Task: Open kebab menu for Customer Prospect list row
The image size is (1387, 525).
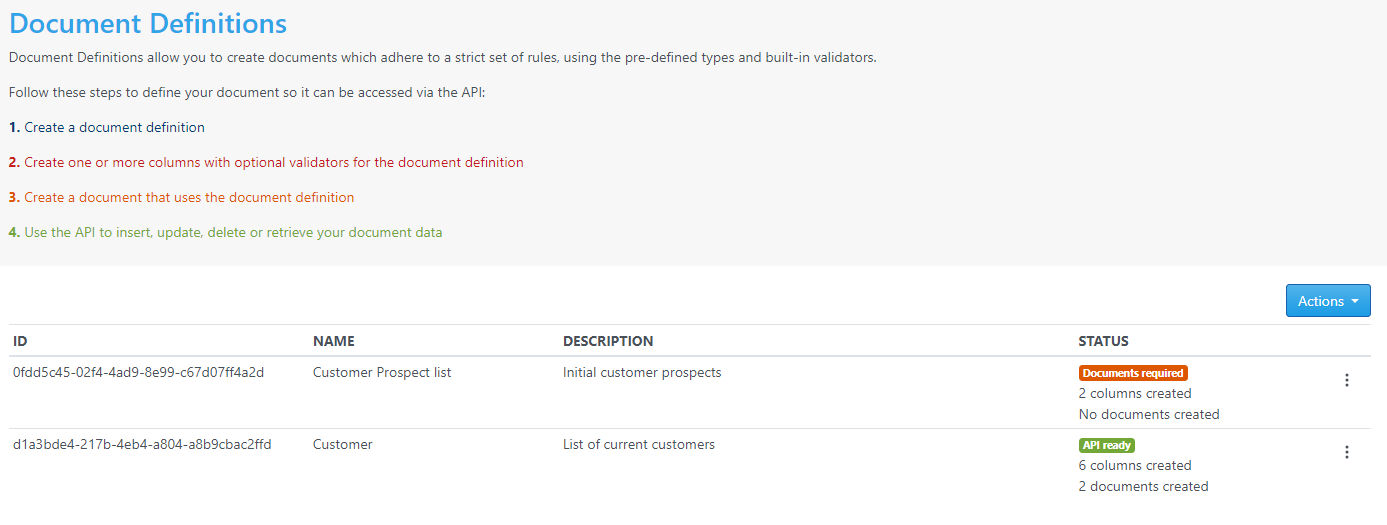Action: click(1347, 380)
